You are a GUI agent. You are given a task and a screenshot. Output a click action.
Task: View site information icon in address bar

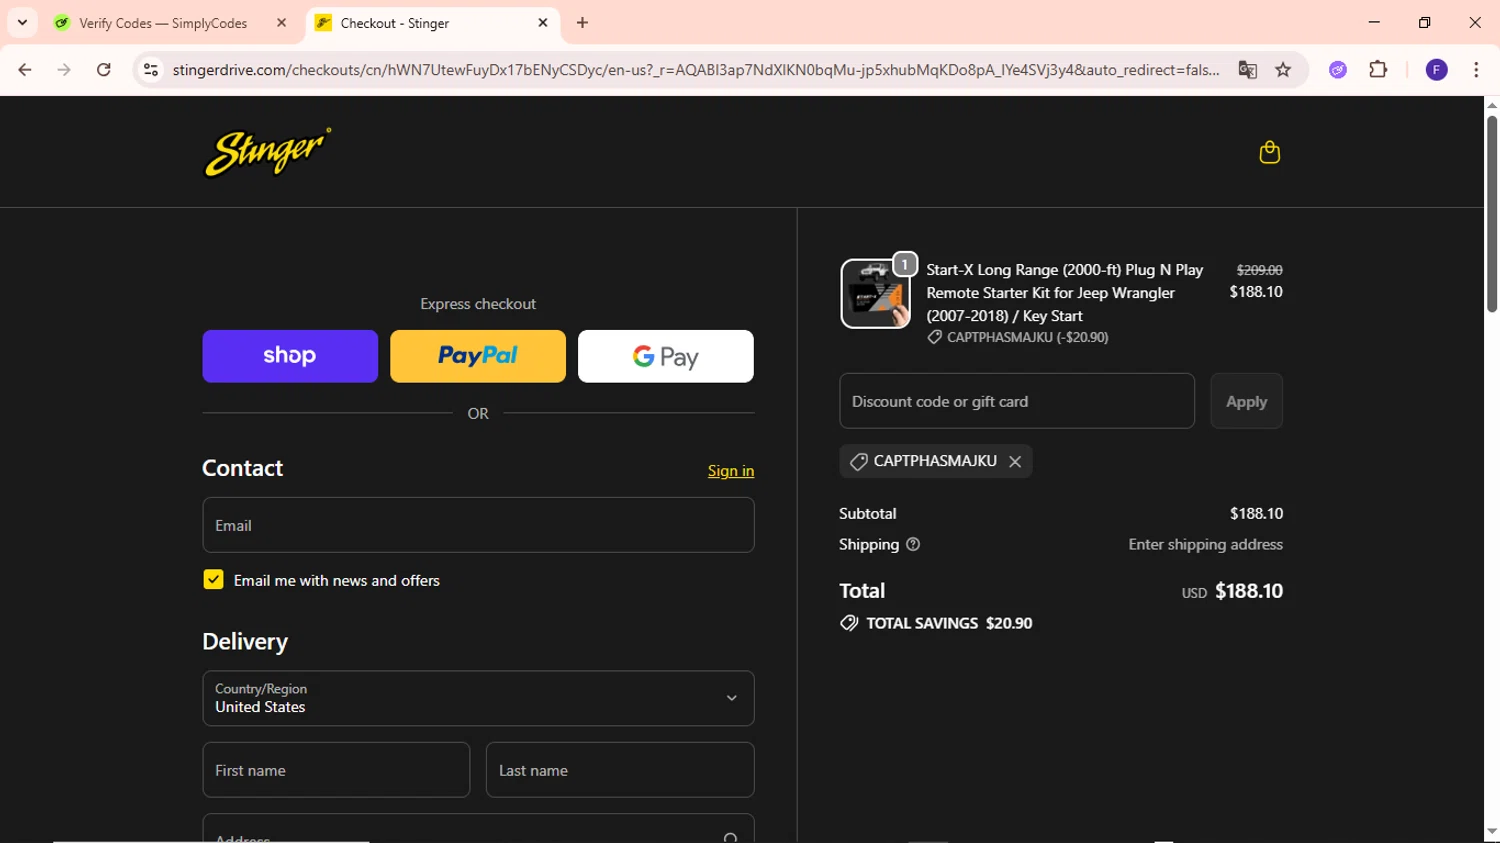click(151, 70)
